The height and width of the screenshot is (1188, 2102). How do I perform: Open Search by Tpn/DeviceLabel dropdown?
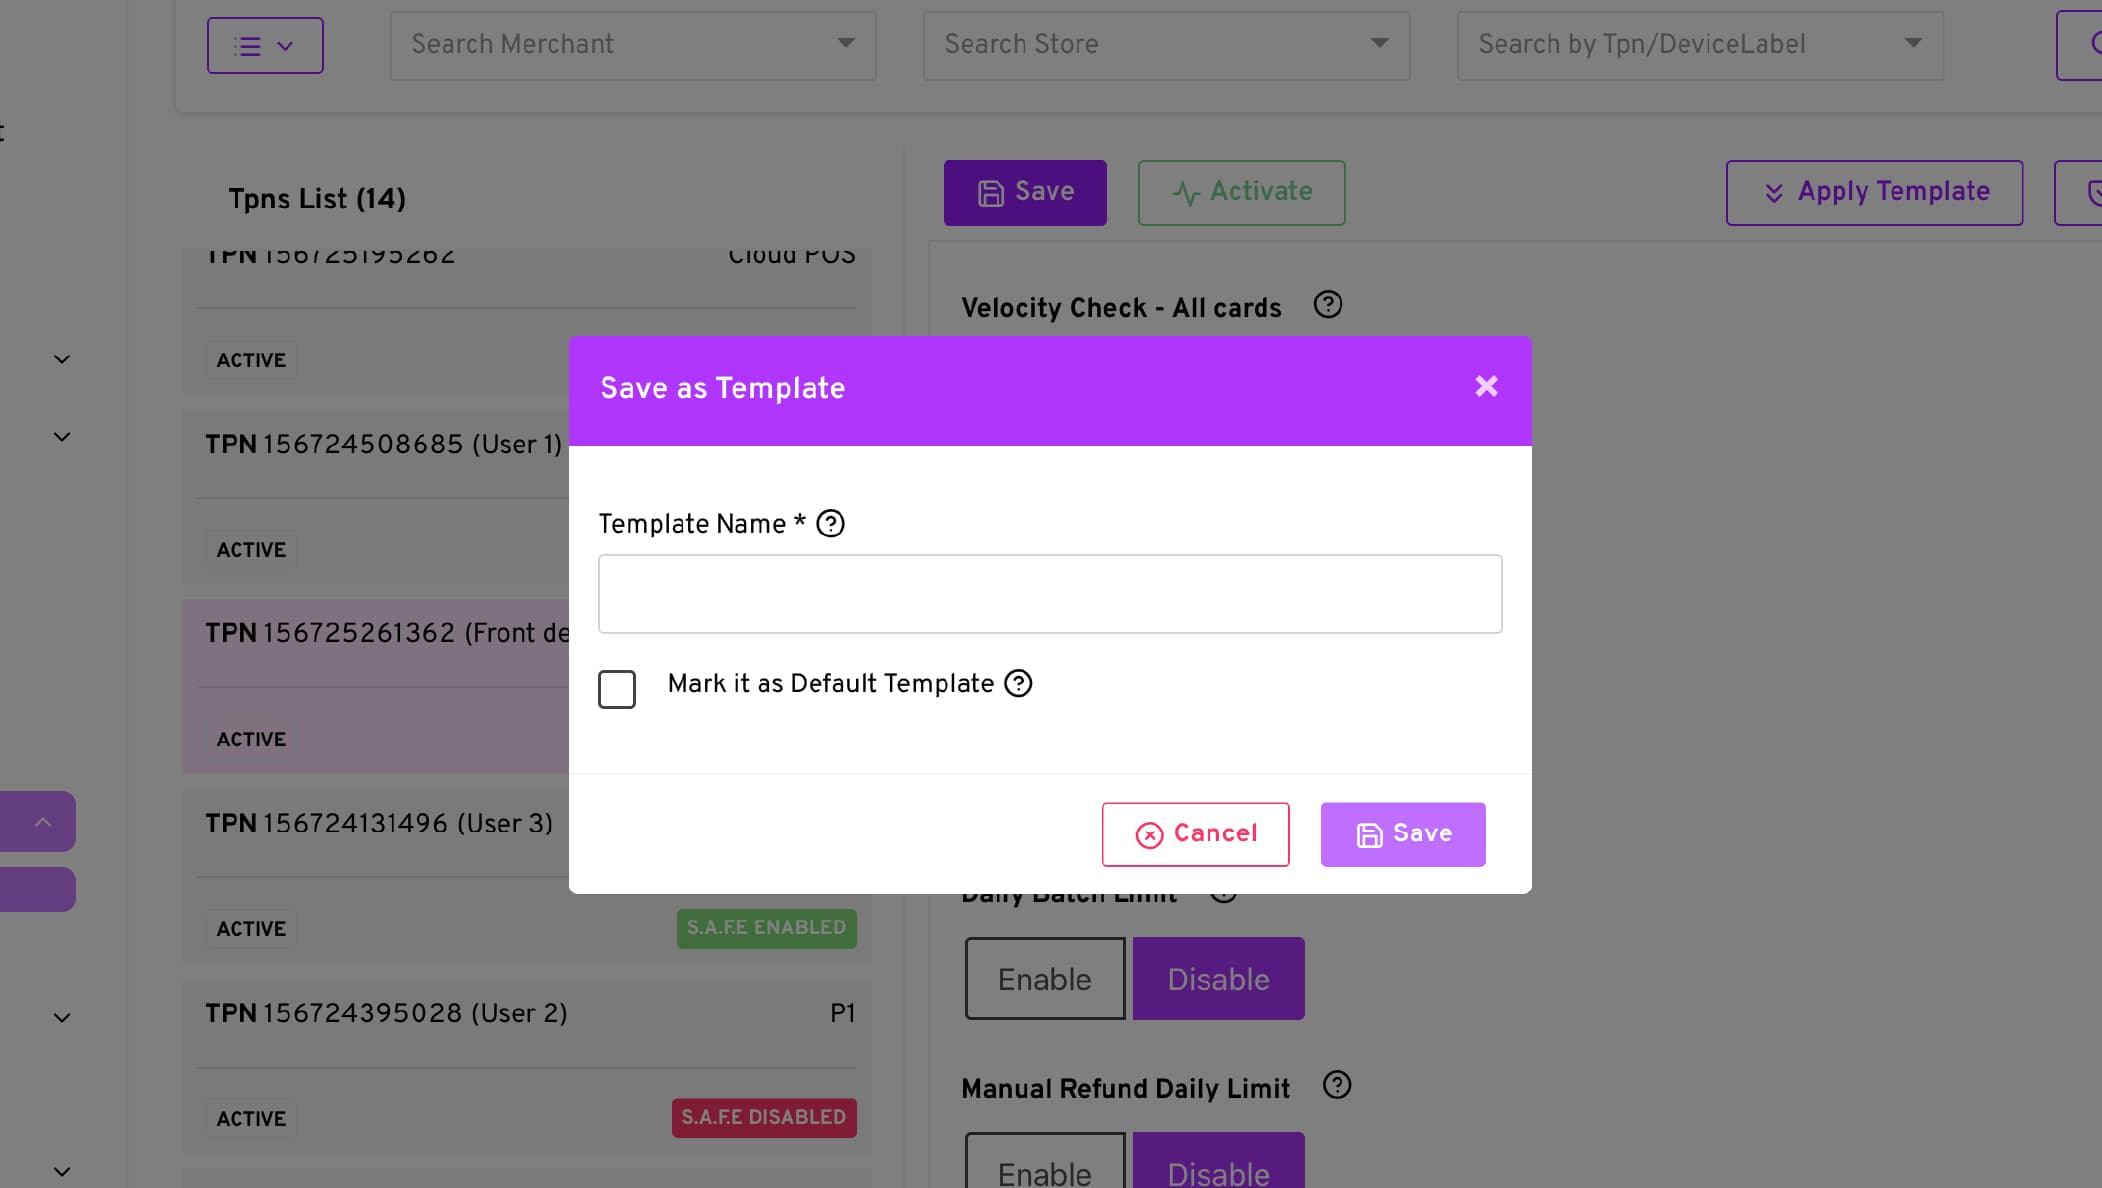(x=1699, y=46)
